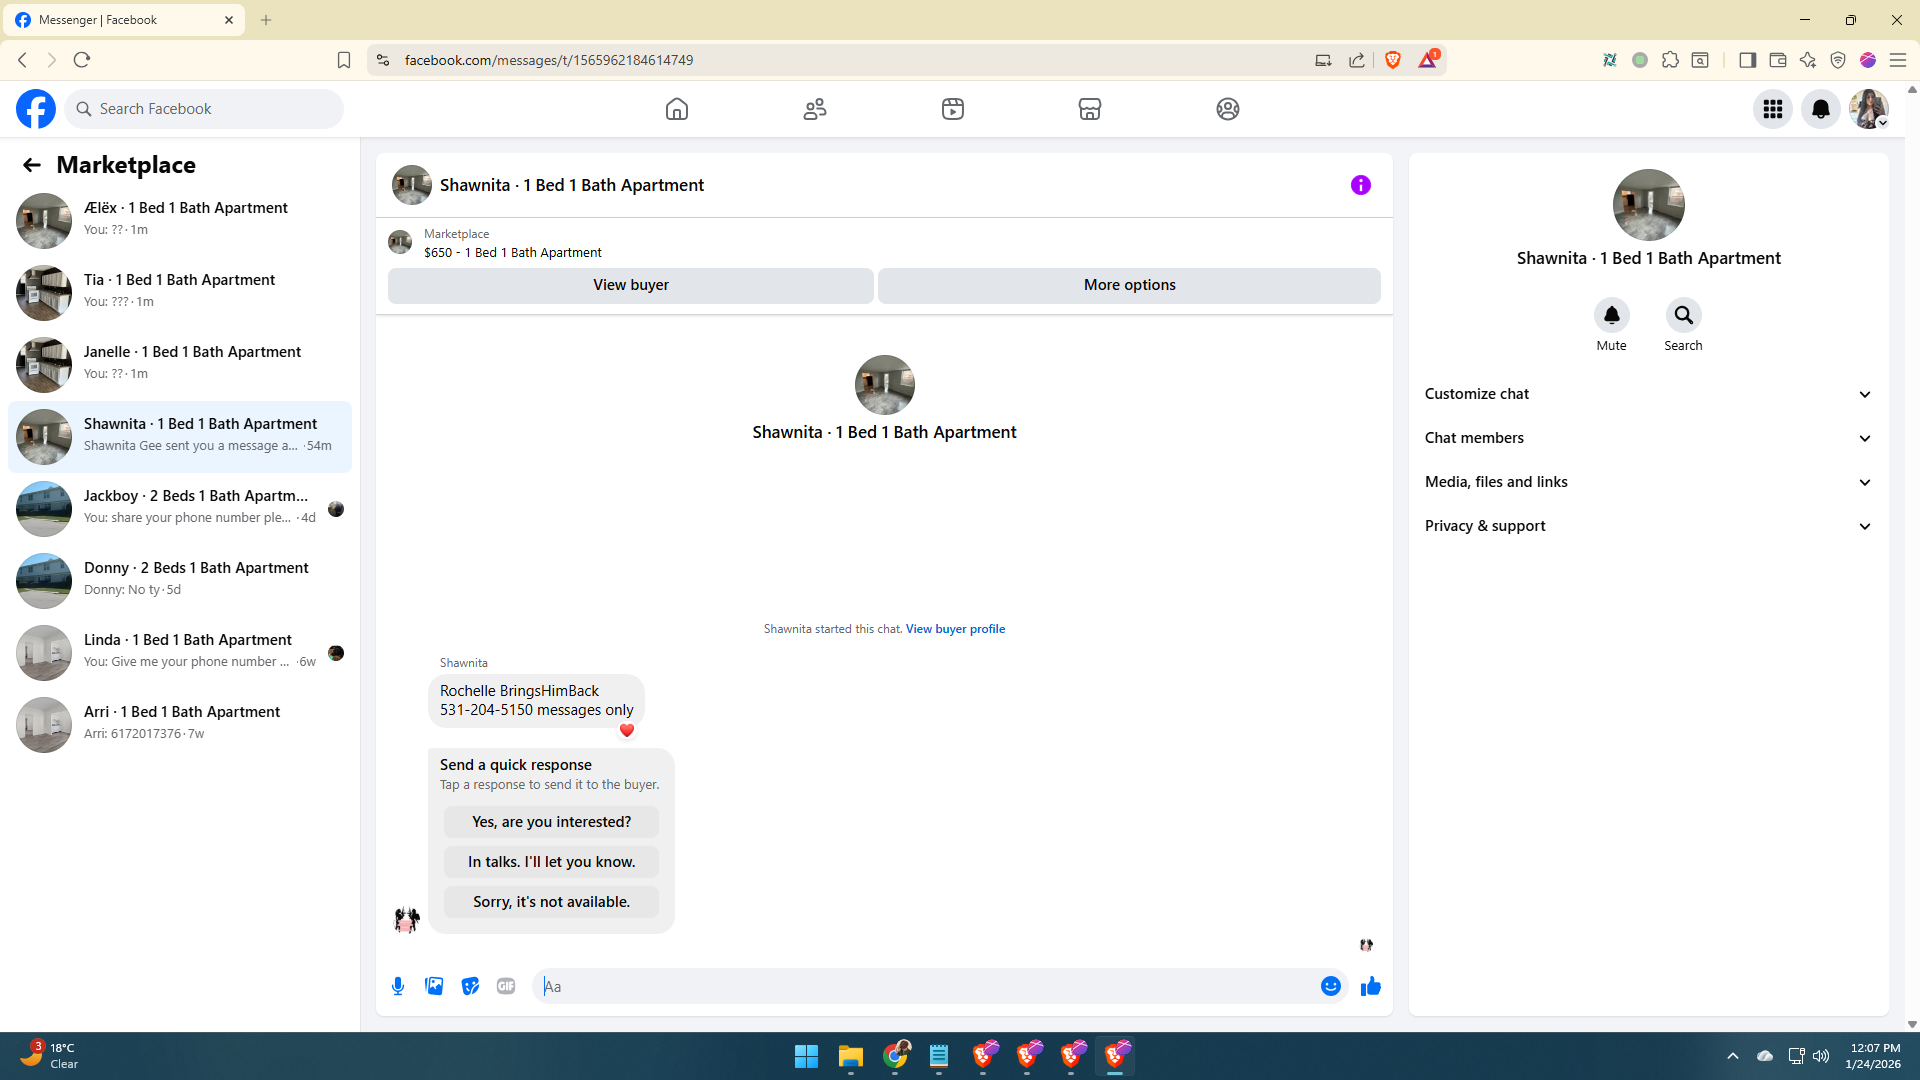Click the View buyer button
Image resolution: width=1920 pixels, height=1080 pixels.
(x=630, y=285)
